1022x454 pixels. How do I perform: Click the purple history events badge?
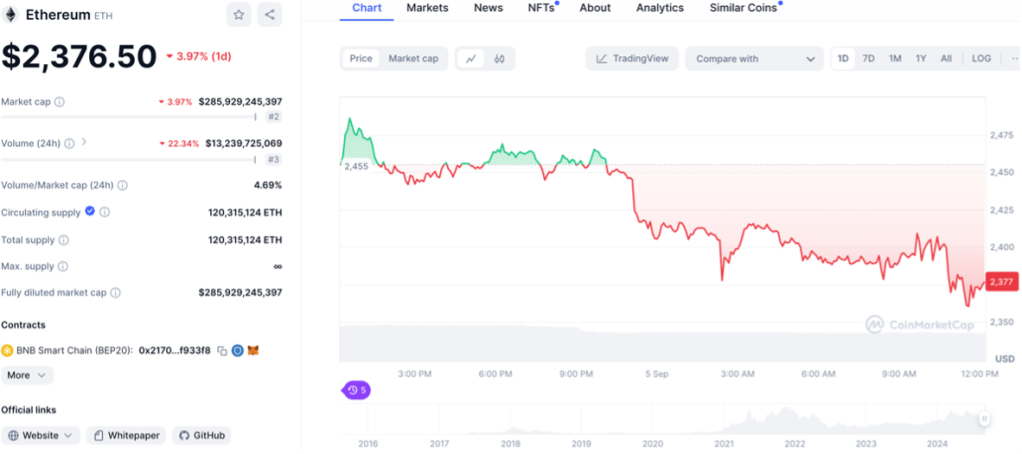click(356, 389)
